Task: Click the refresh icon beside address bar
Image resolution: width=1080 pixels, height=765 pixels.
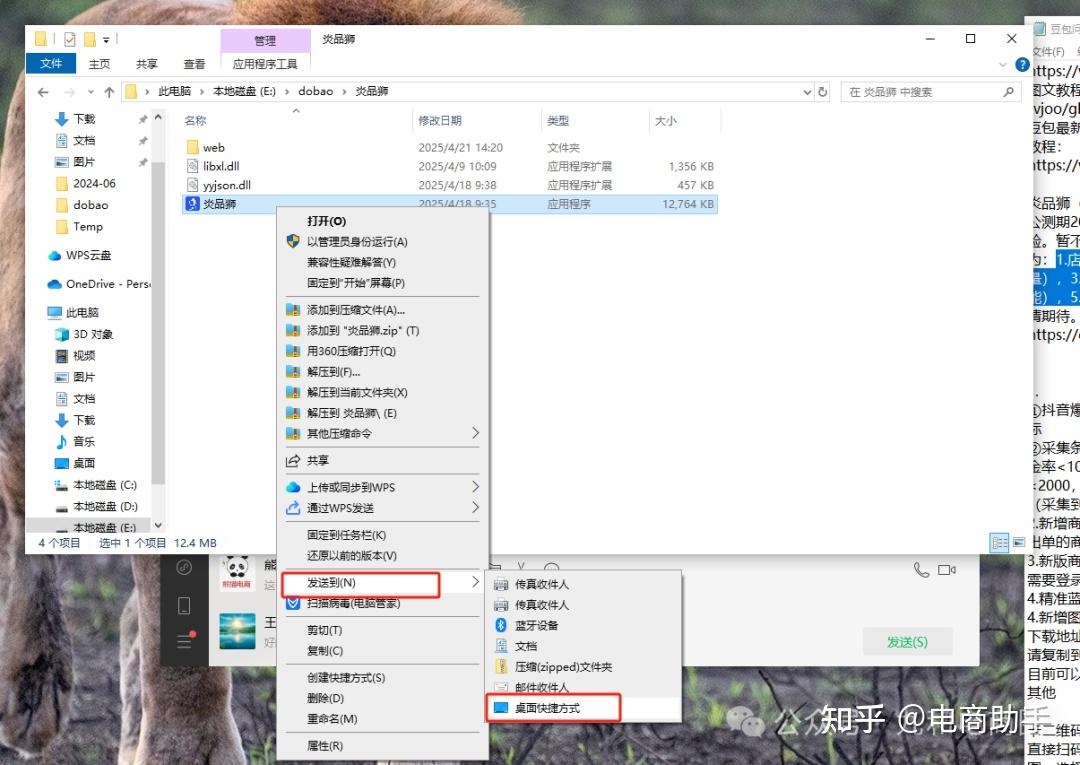Action: [x=823, y=92]
